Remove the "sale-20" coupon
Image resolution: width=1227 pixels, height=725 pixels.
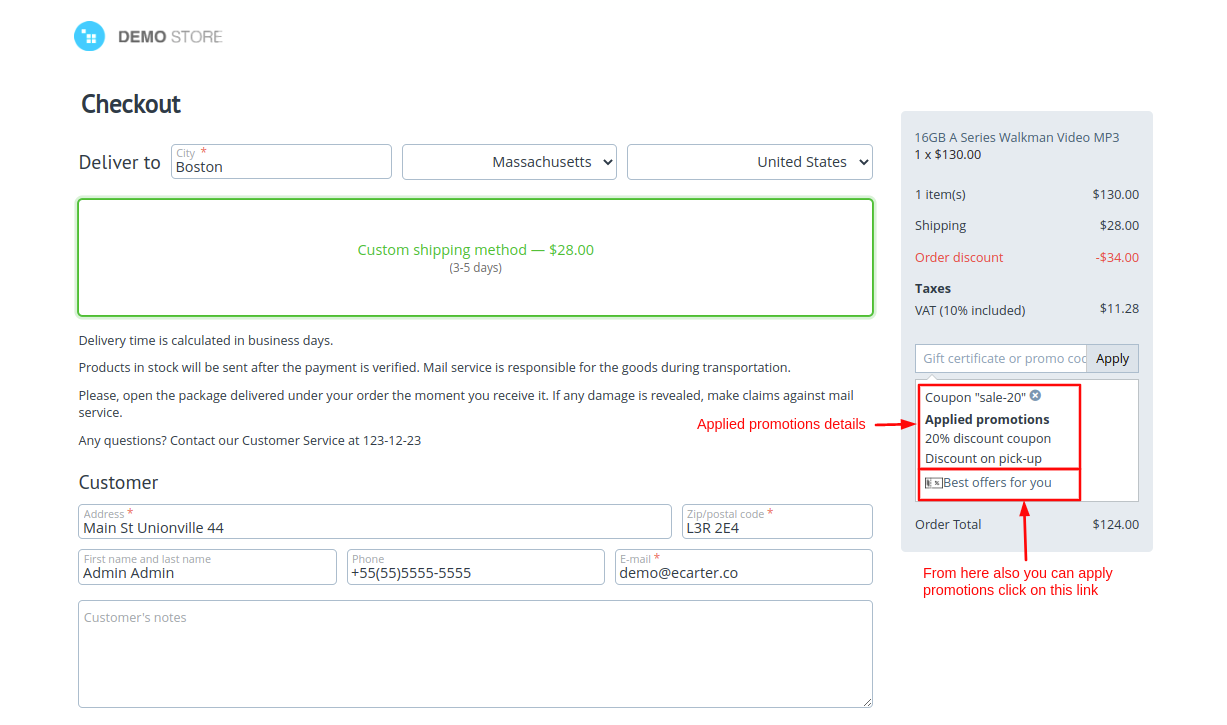pyautogui.click(x=1036, y=396)
